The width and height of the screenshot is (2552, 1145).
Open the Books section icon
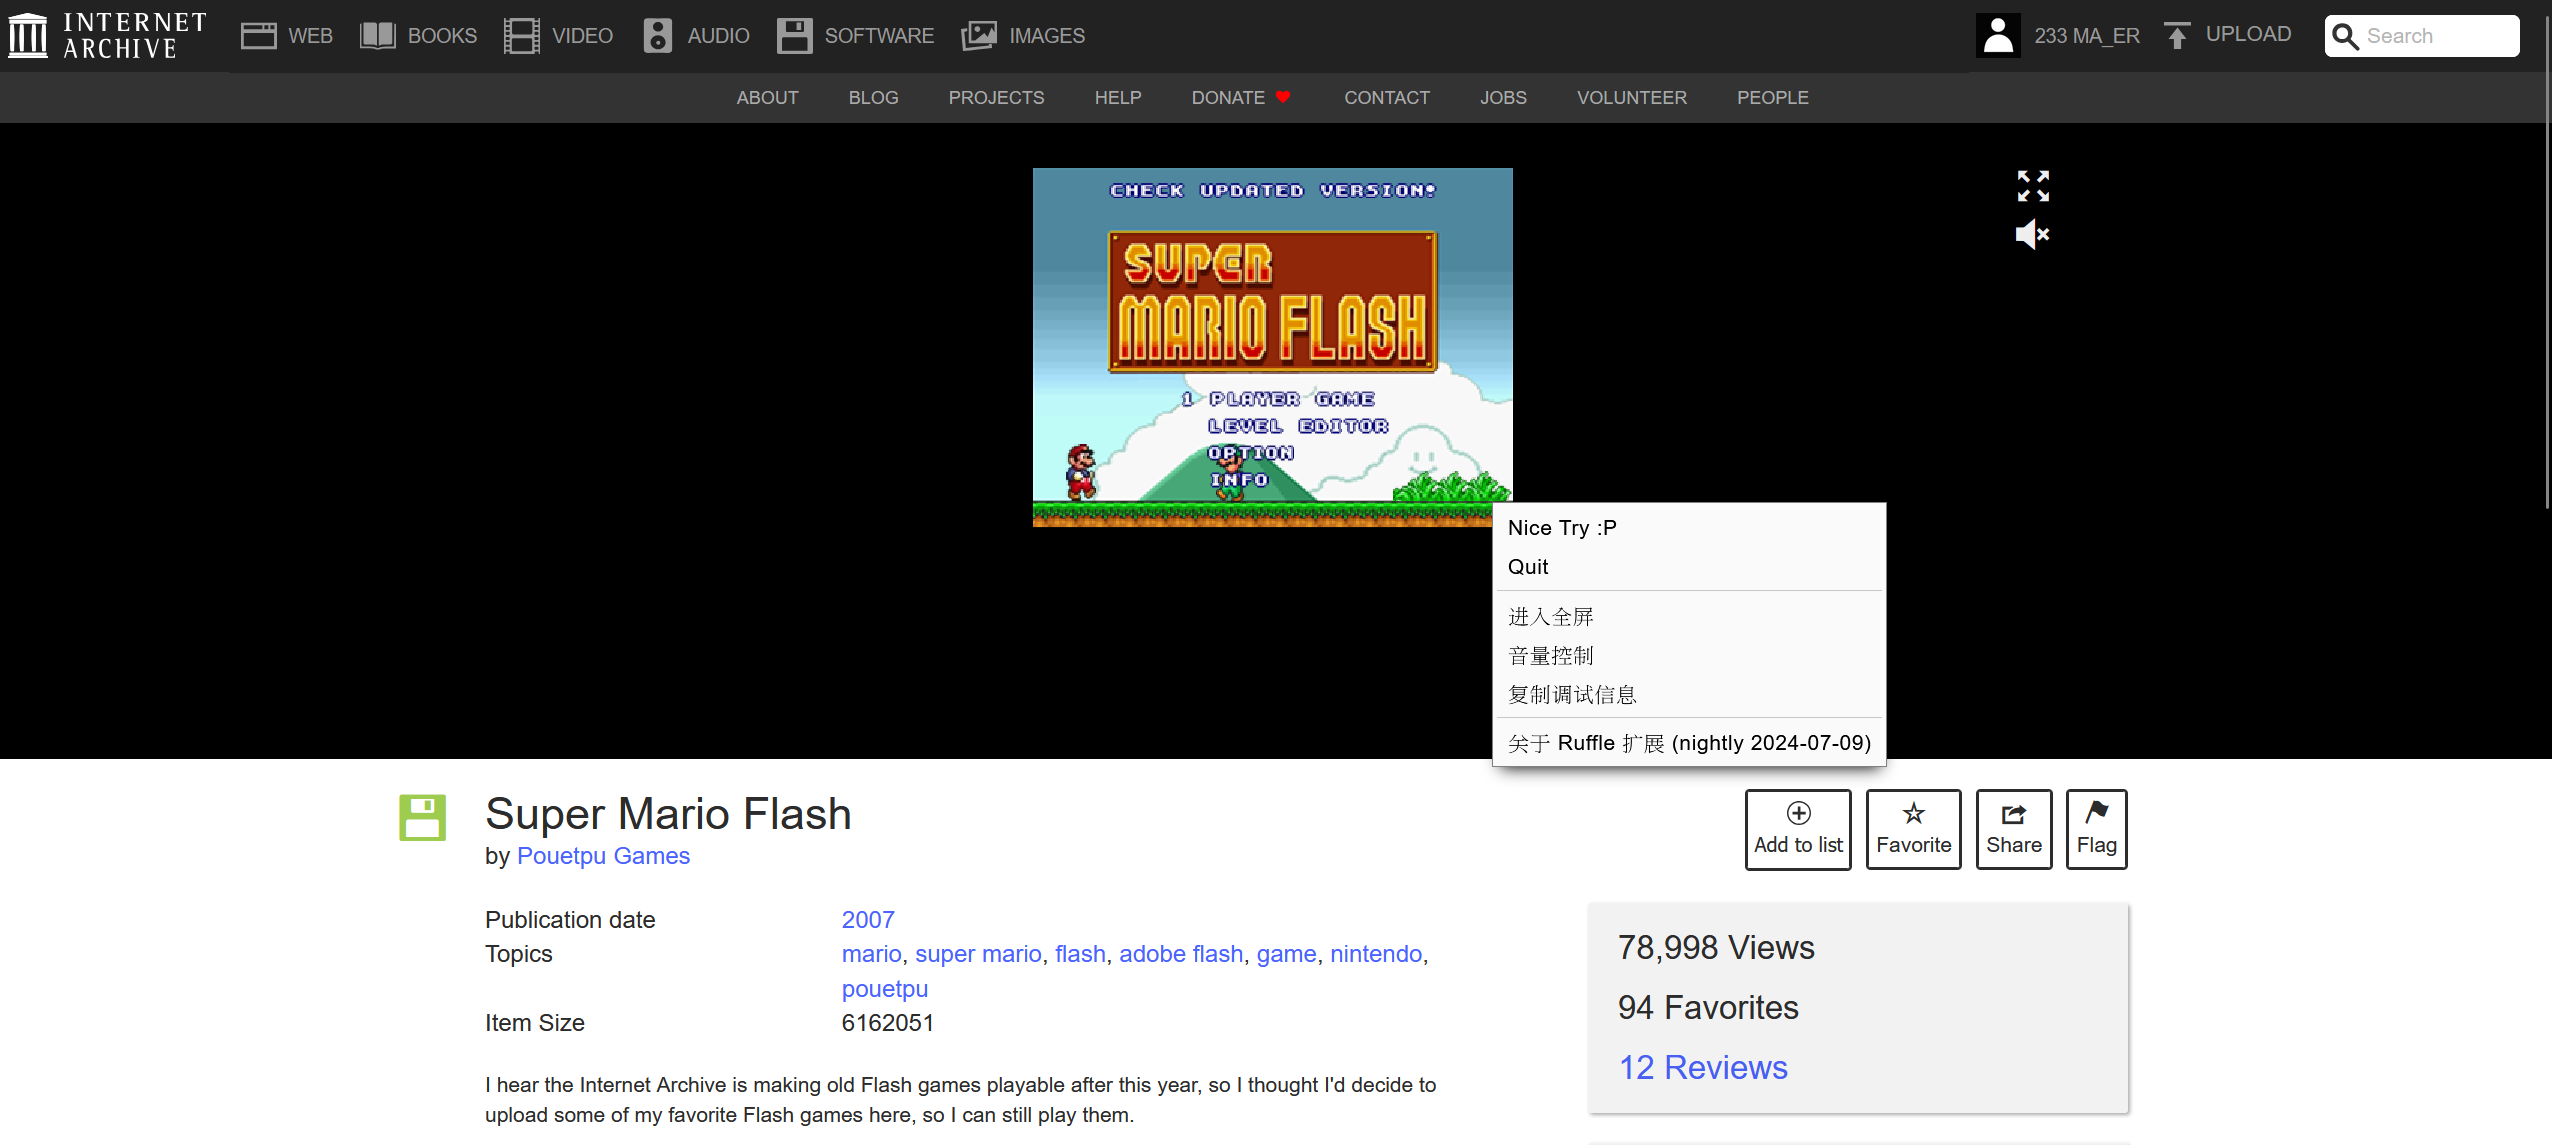click(x=378, y=36)
